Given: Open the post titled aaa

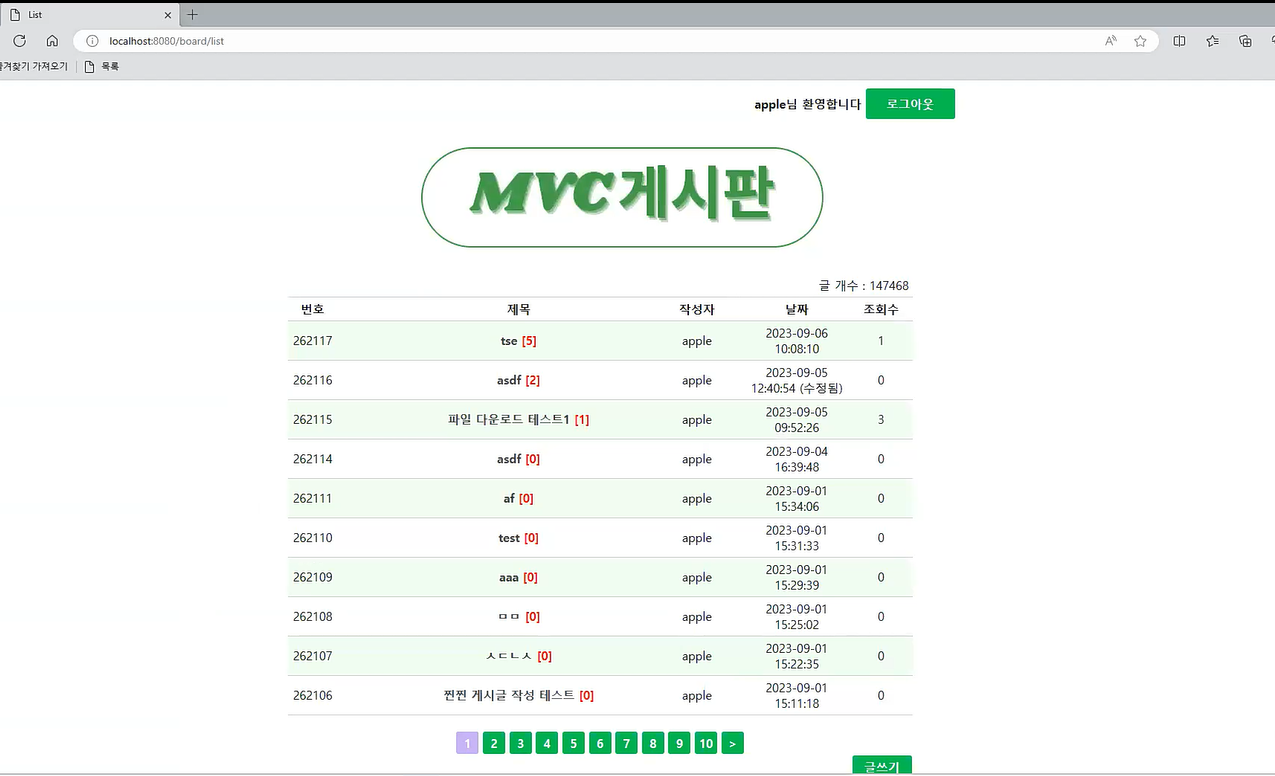Looking at the screenshot, I should tap(518, 577).
